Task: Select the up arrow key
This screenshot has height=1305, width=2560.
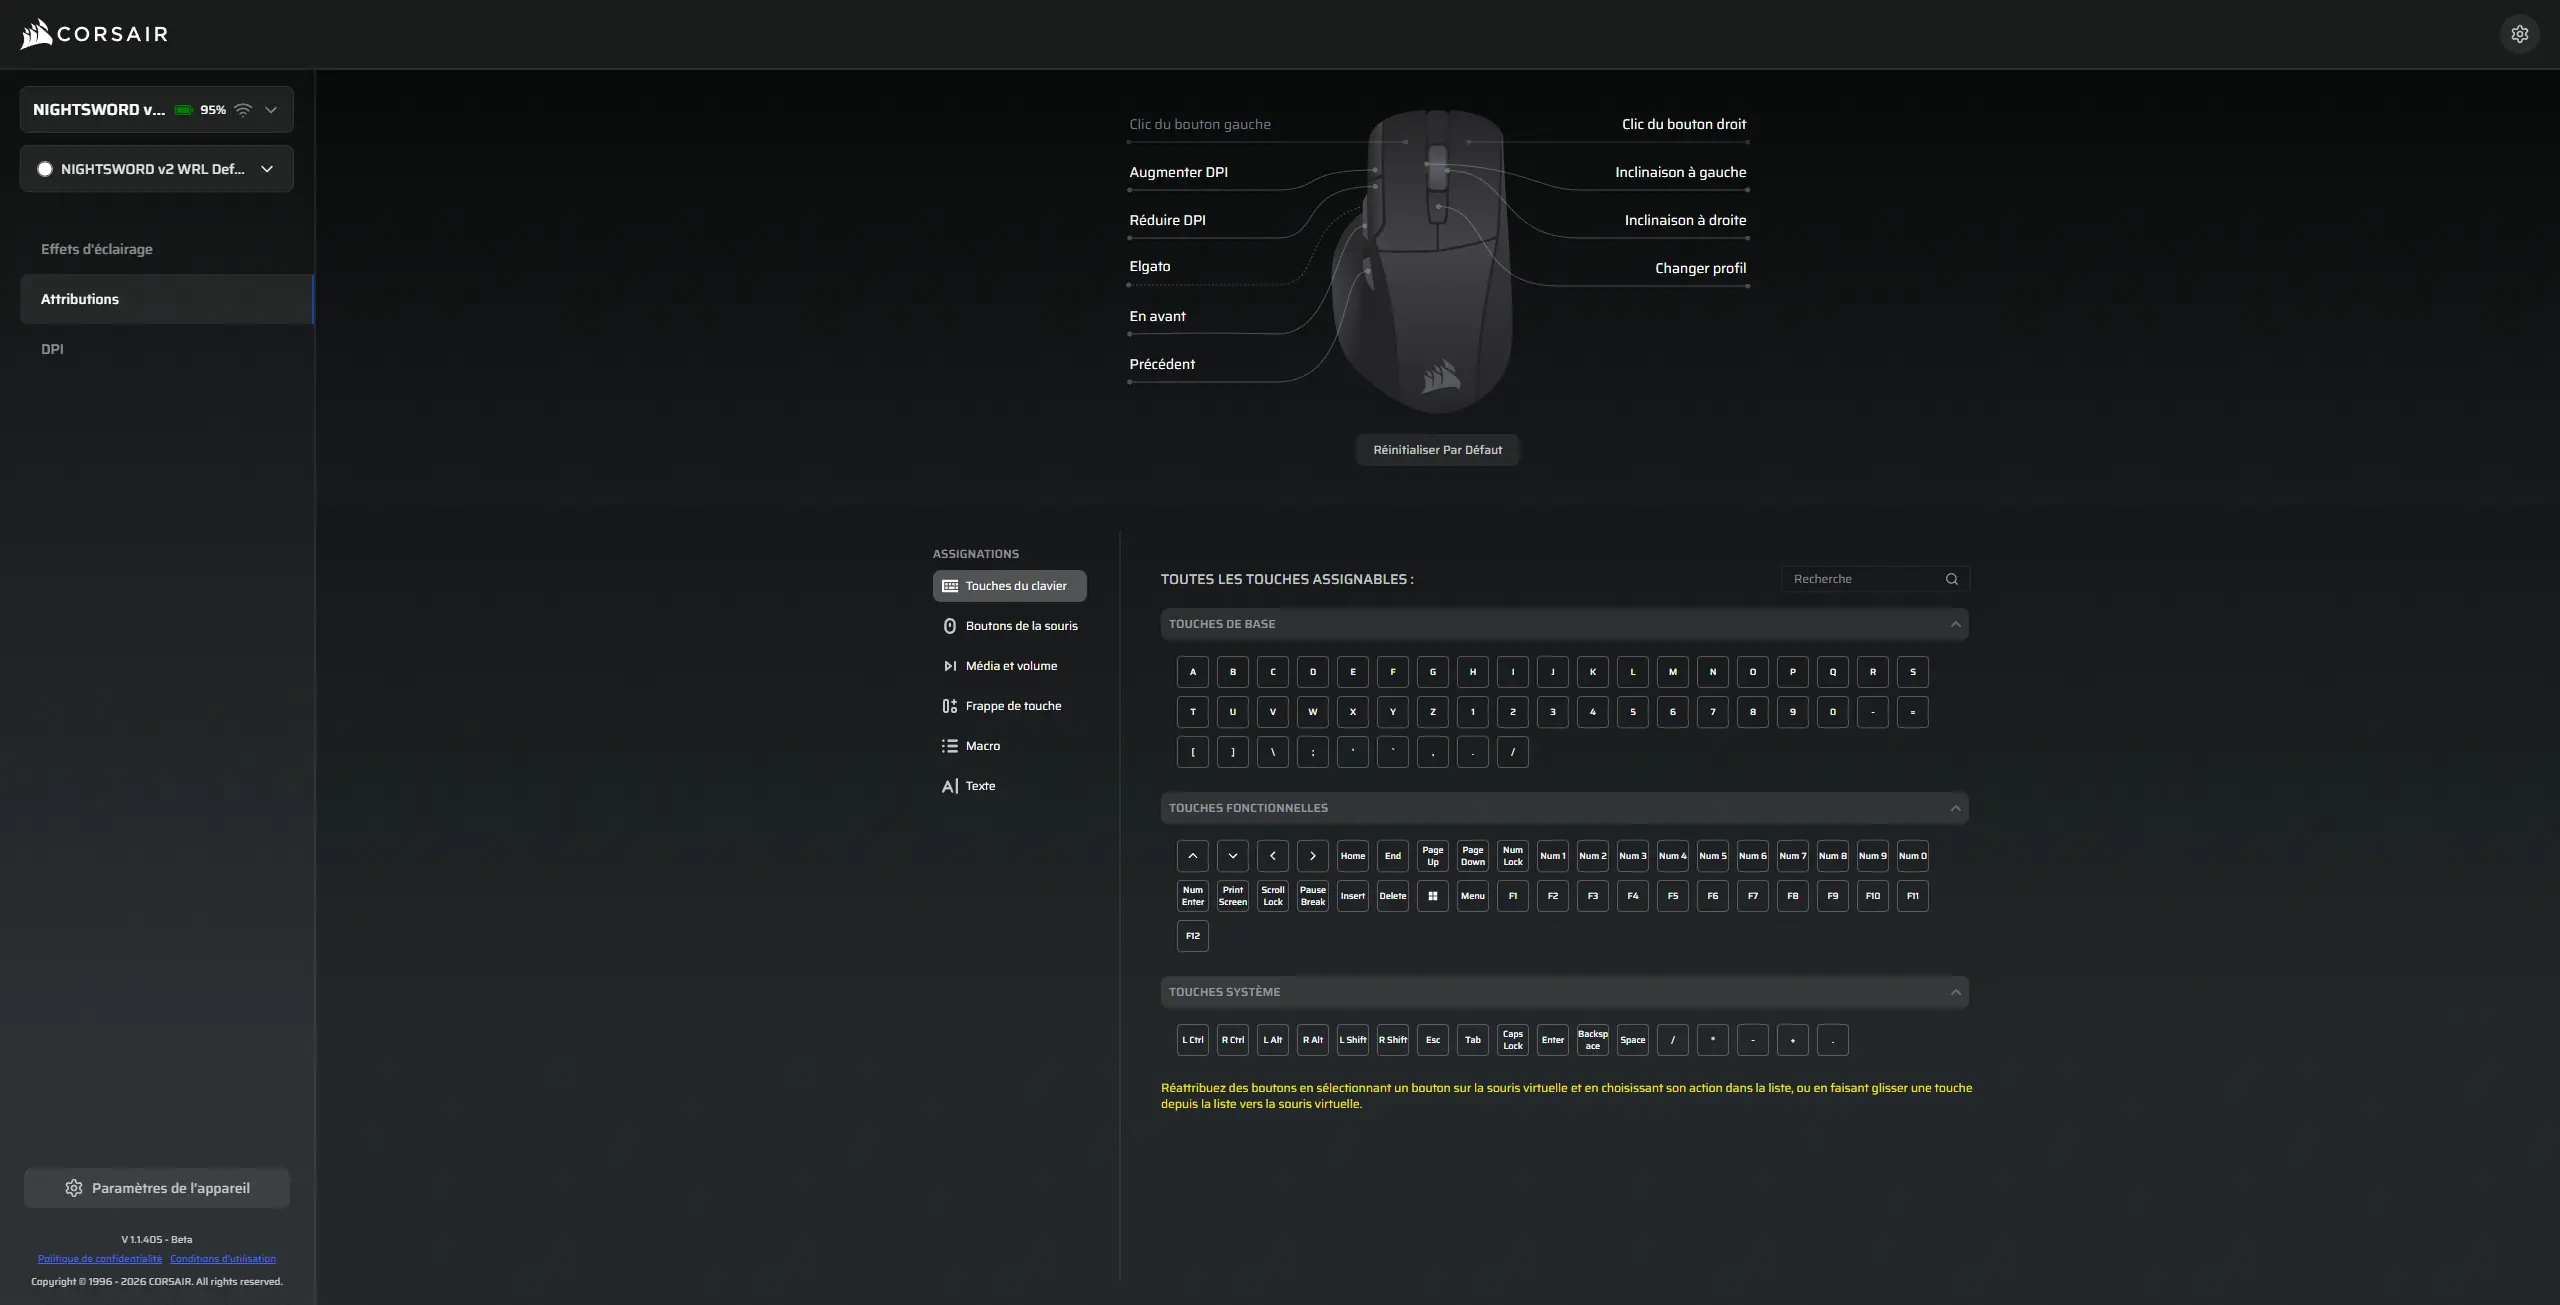Action: coord(1193,856)
